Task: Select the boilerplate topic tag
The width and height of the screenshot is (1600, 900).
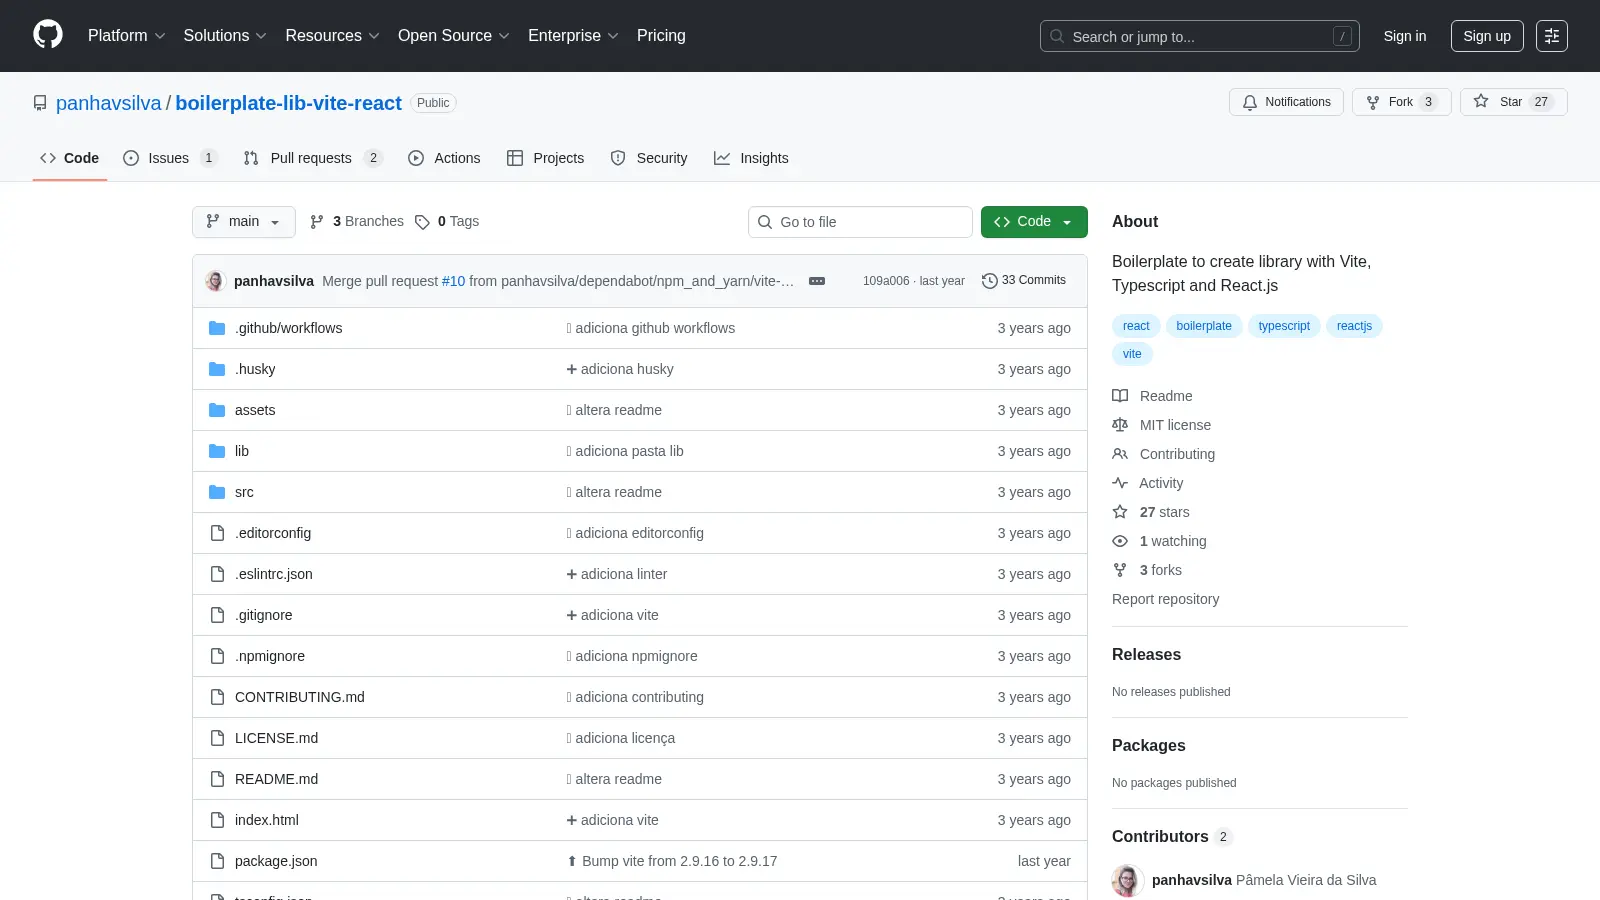Action: 1204,326
